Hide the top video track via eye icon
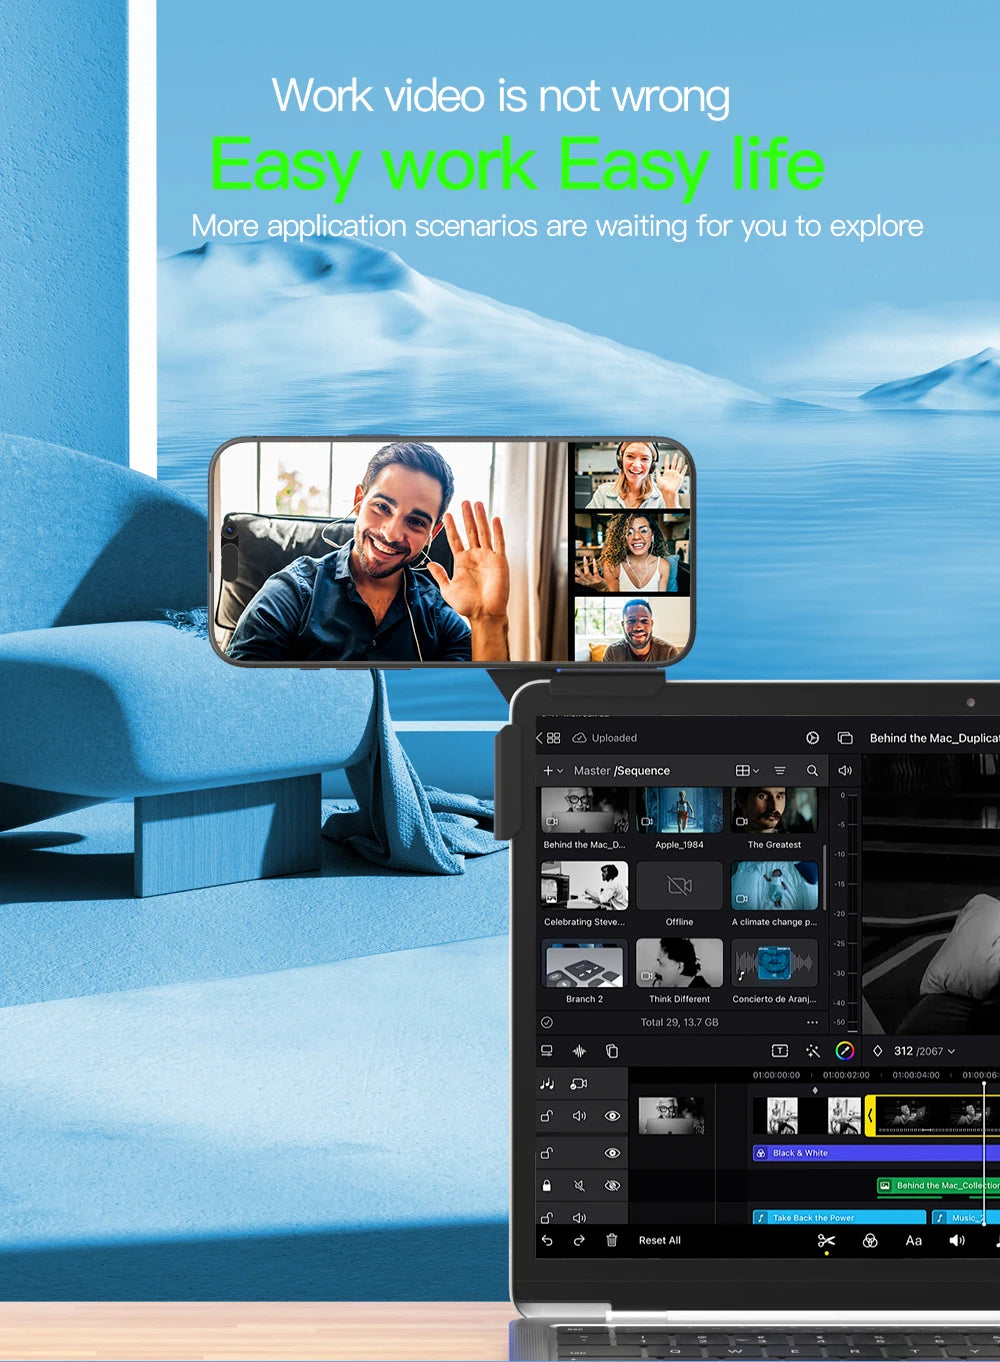 click(612, 1116)
